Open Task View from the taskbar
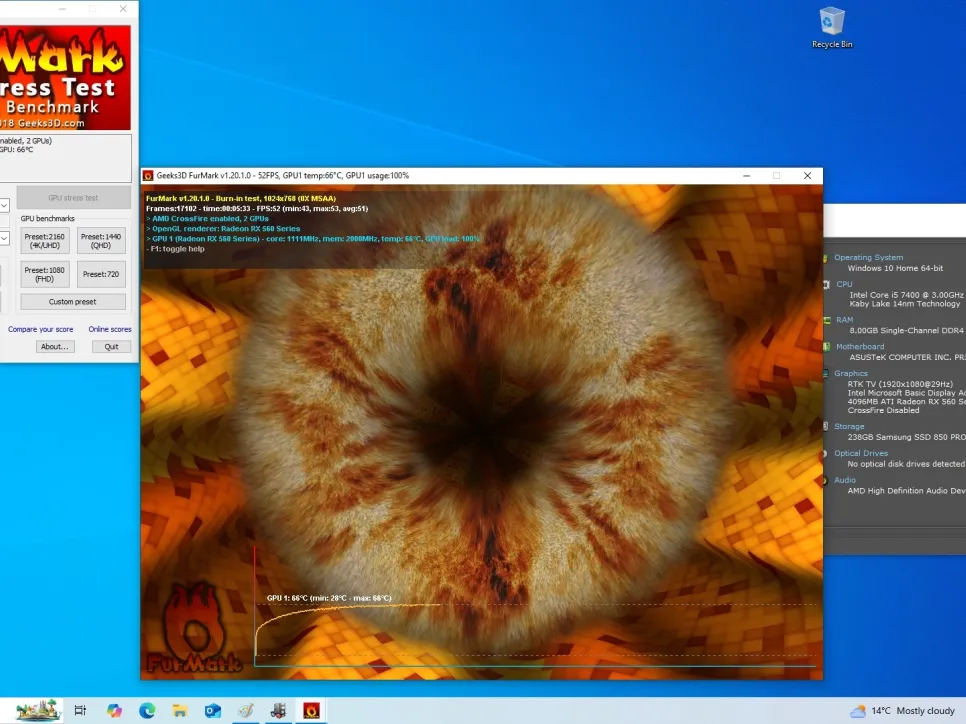 pyautogui.click(x=80, y=710)
